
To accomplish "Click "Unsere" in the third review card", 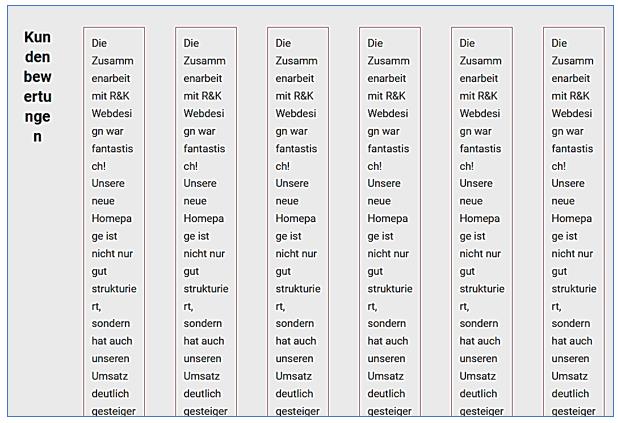I will coord(292,184).
